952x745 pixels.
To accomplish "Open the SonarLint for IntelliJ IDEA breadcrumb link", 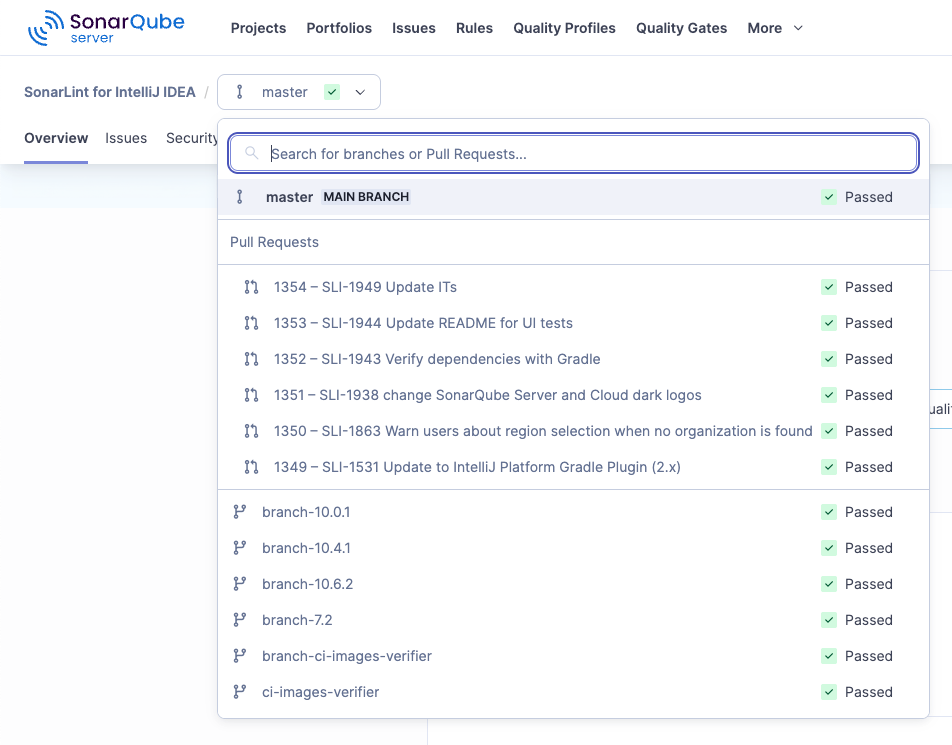I will click(x=109, y=91).
